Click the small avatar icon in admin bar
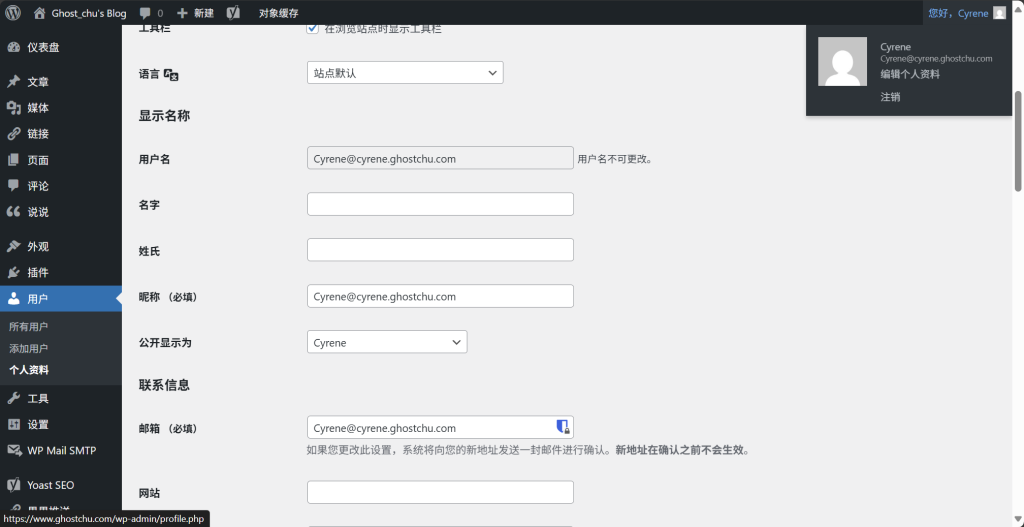The image size is (1024, 527). (999, 13)
